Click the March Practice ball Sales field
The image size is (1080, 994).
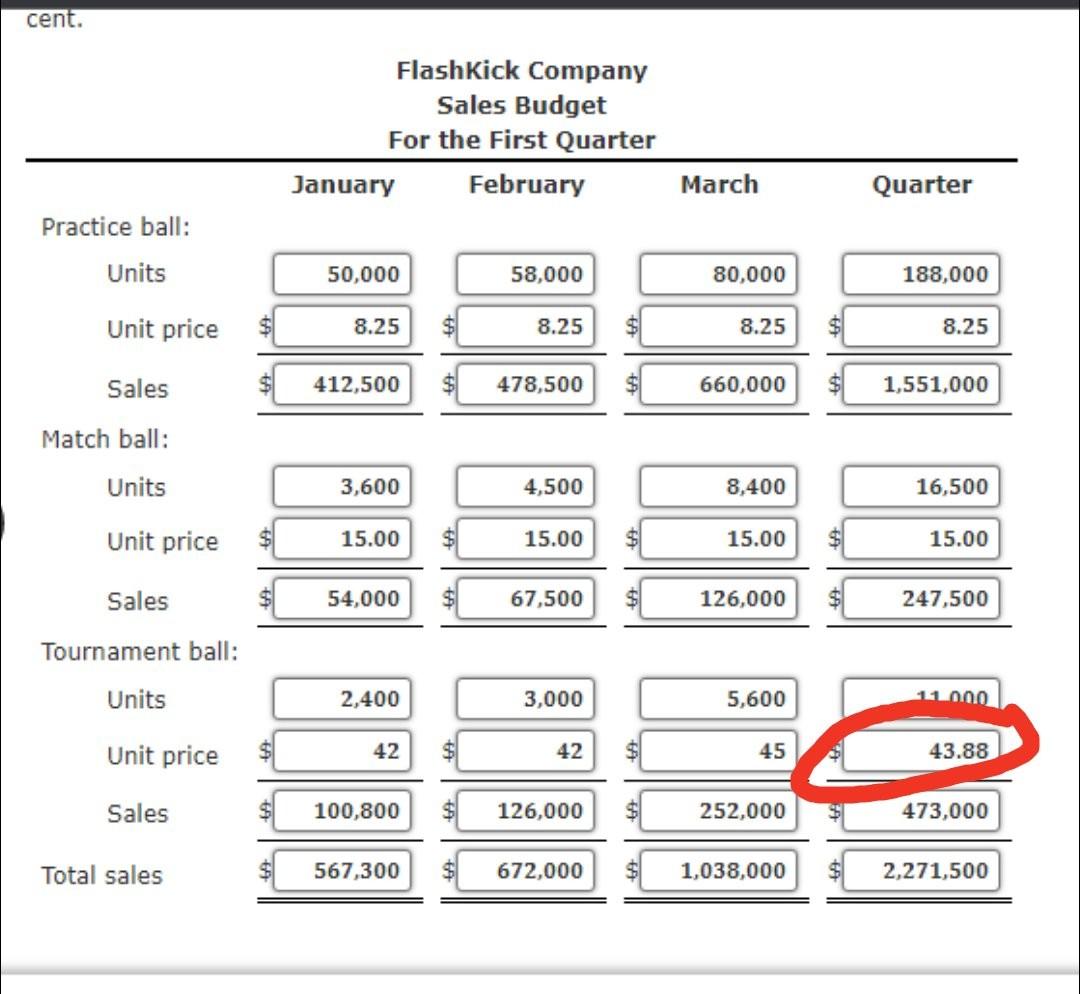click(718, 384)
